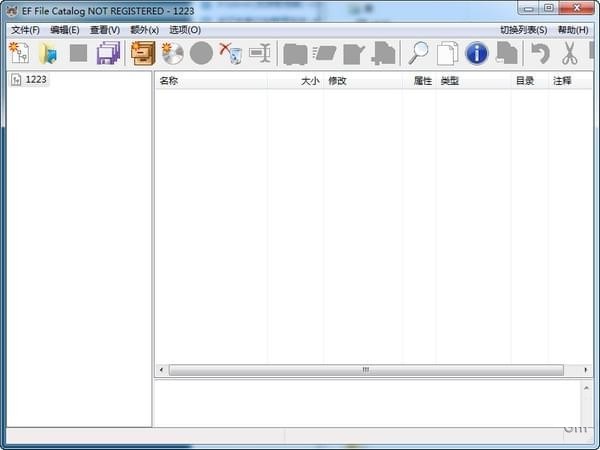
Task: Click the blank document page icon
Action: click(x=447, y=53)
